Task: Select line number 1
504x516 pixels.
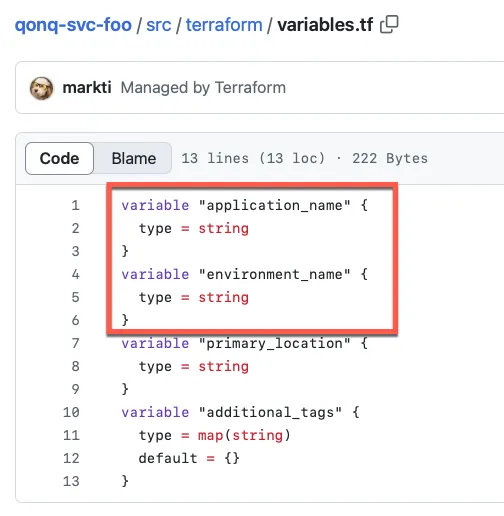Action: pyautogui.click(x=75, y=205)
